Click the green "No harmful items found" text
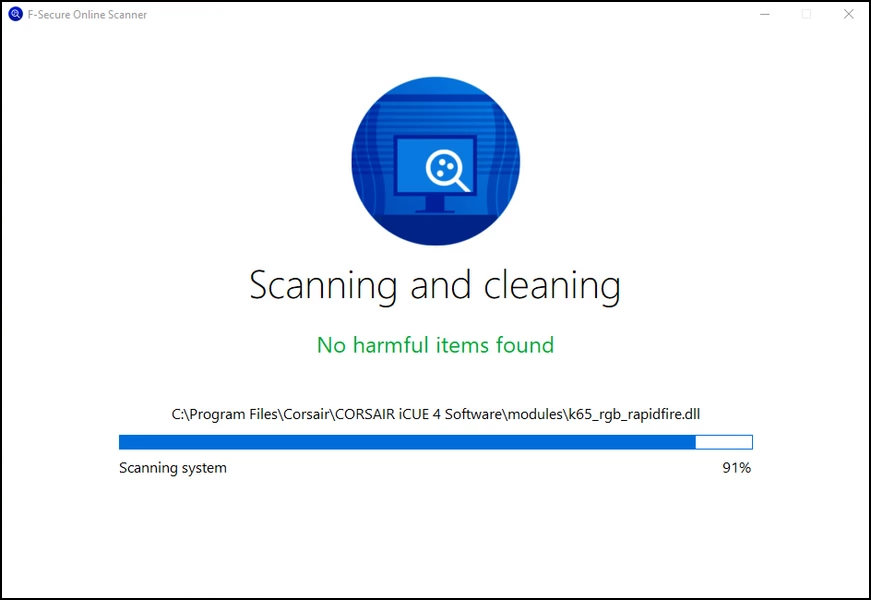Viewport: 871px width, 600px height. coord(436,345)
